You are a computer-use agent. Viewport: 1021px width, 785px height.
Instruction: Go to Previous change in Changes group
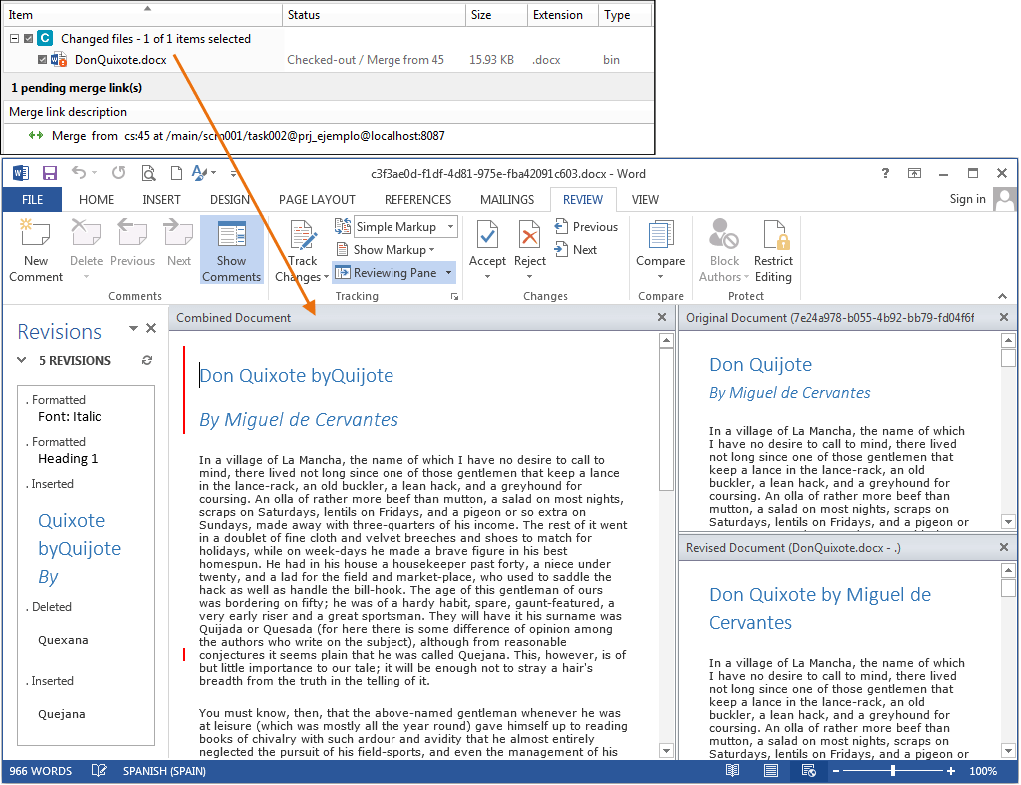coord(586,227)
